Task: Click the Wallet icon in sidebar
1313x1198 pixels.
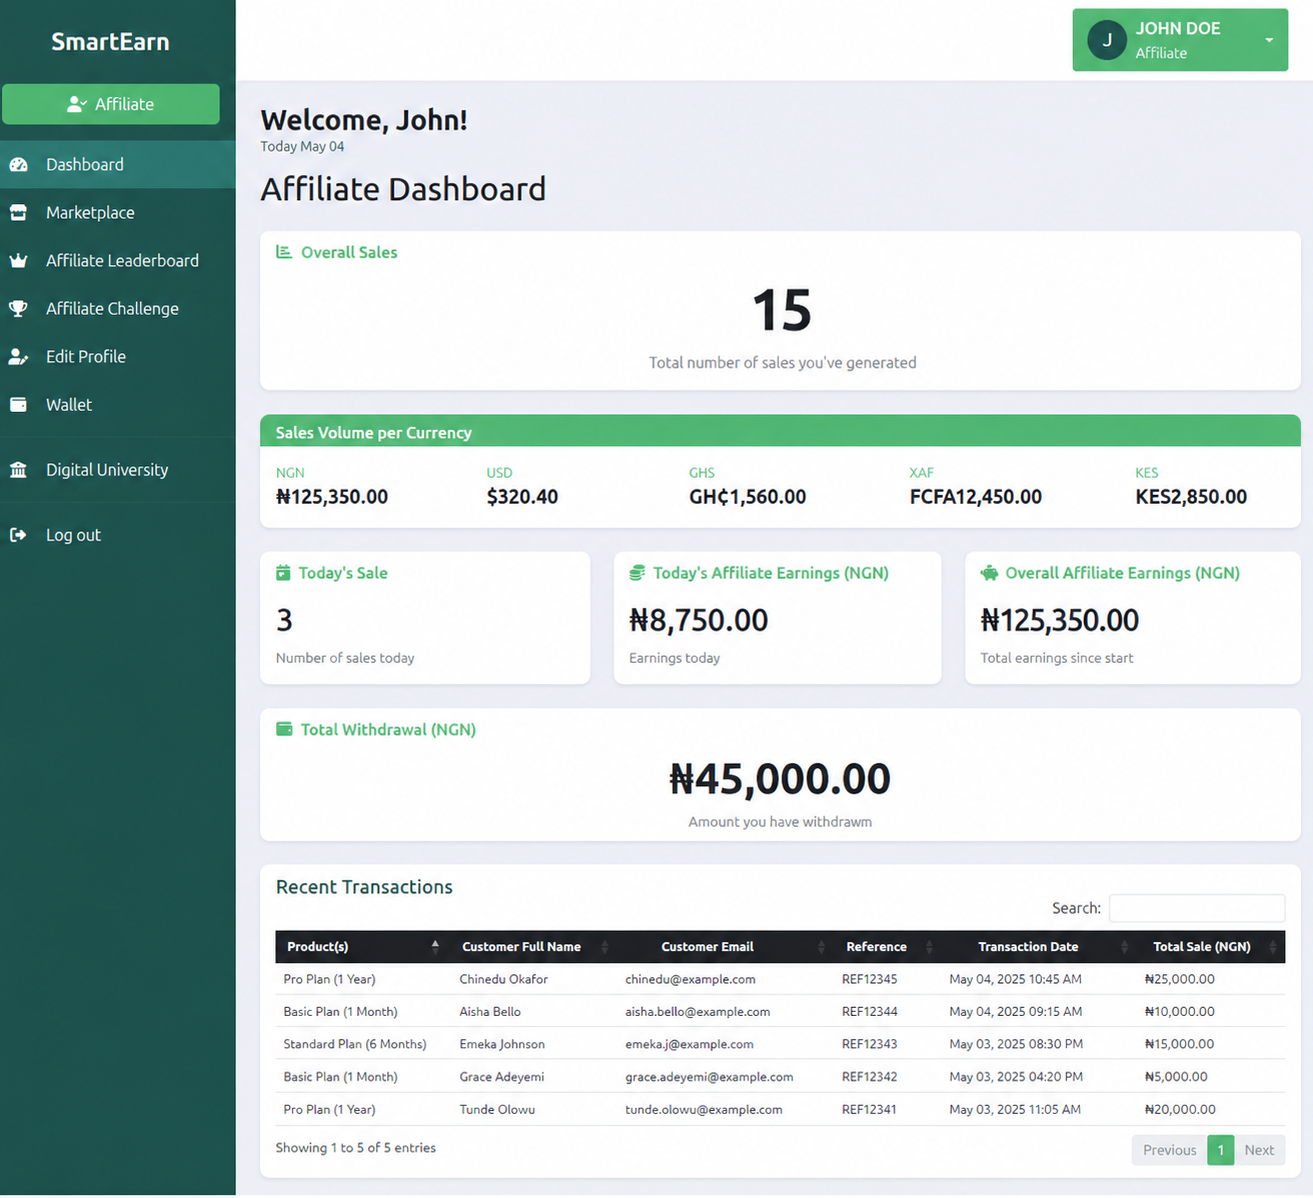Action: [18, 405]
